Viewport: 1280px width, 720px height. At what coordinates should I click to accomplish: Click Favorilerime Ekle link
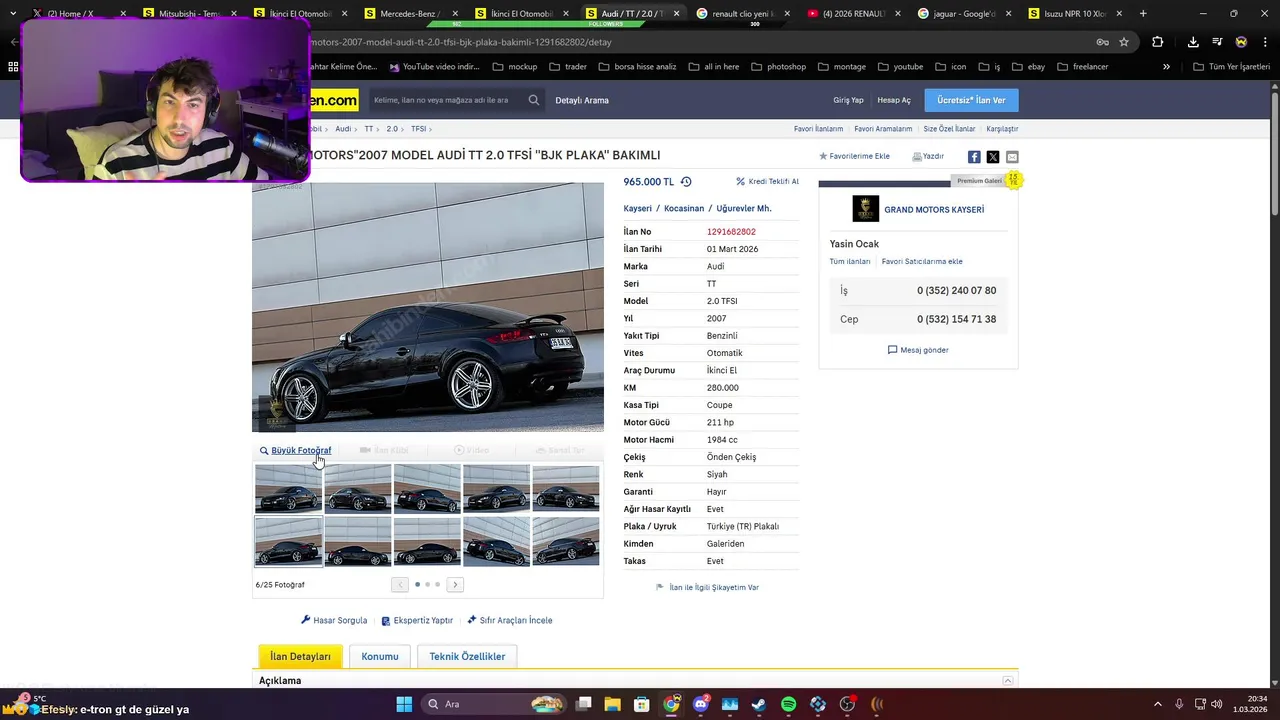coord(854,156)
